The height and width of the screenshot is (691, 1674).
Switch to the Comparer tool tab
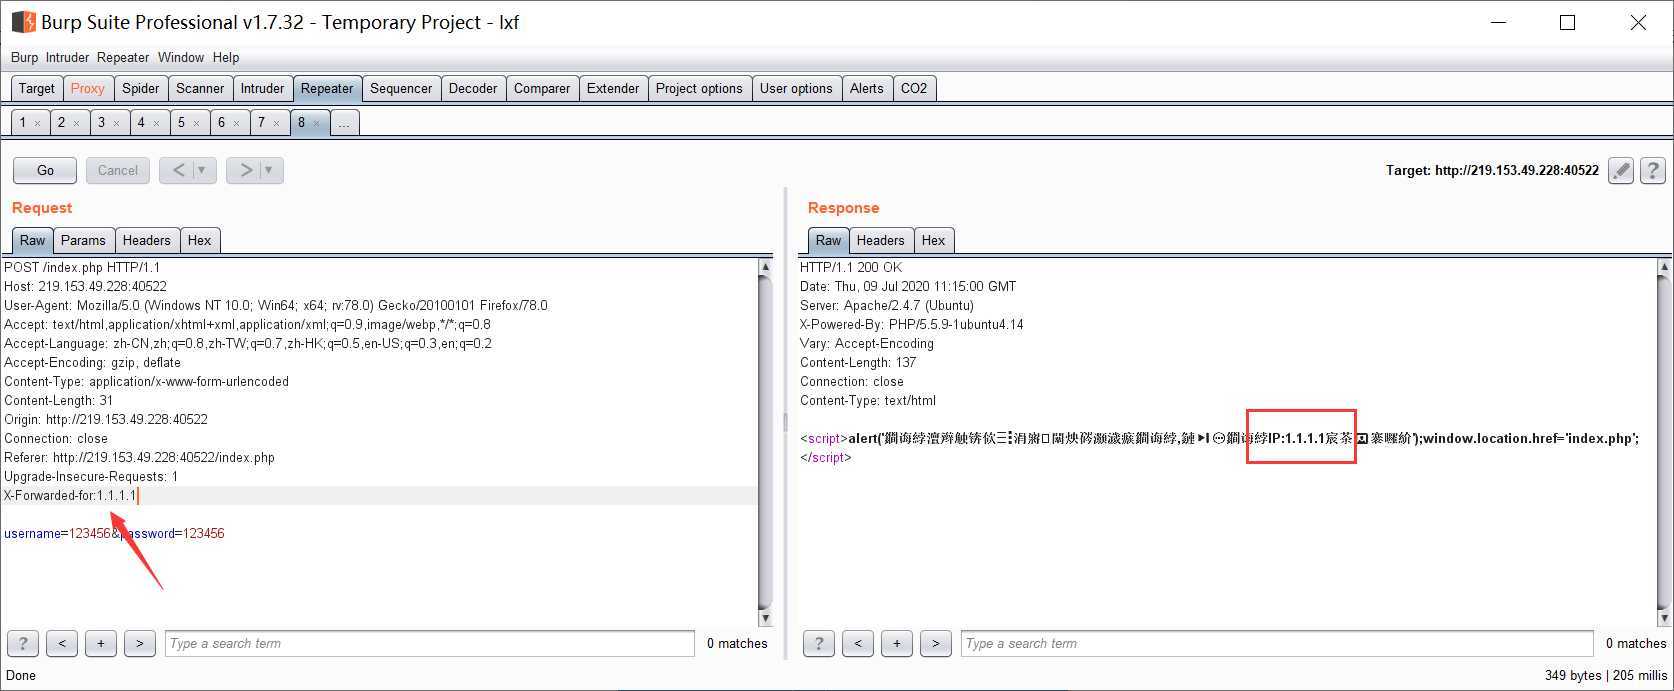click(x=542, y=88)
